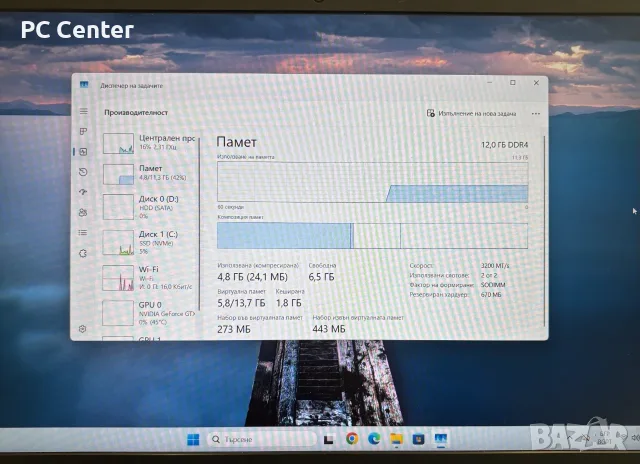Click the memory usage graph
This screenshot has width=640, height=464.
pyautogui.click(x=372, y=182)
